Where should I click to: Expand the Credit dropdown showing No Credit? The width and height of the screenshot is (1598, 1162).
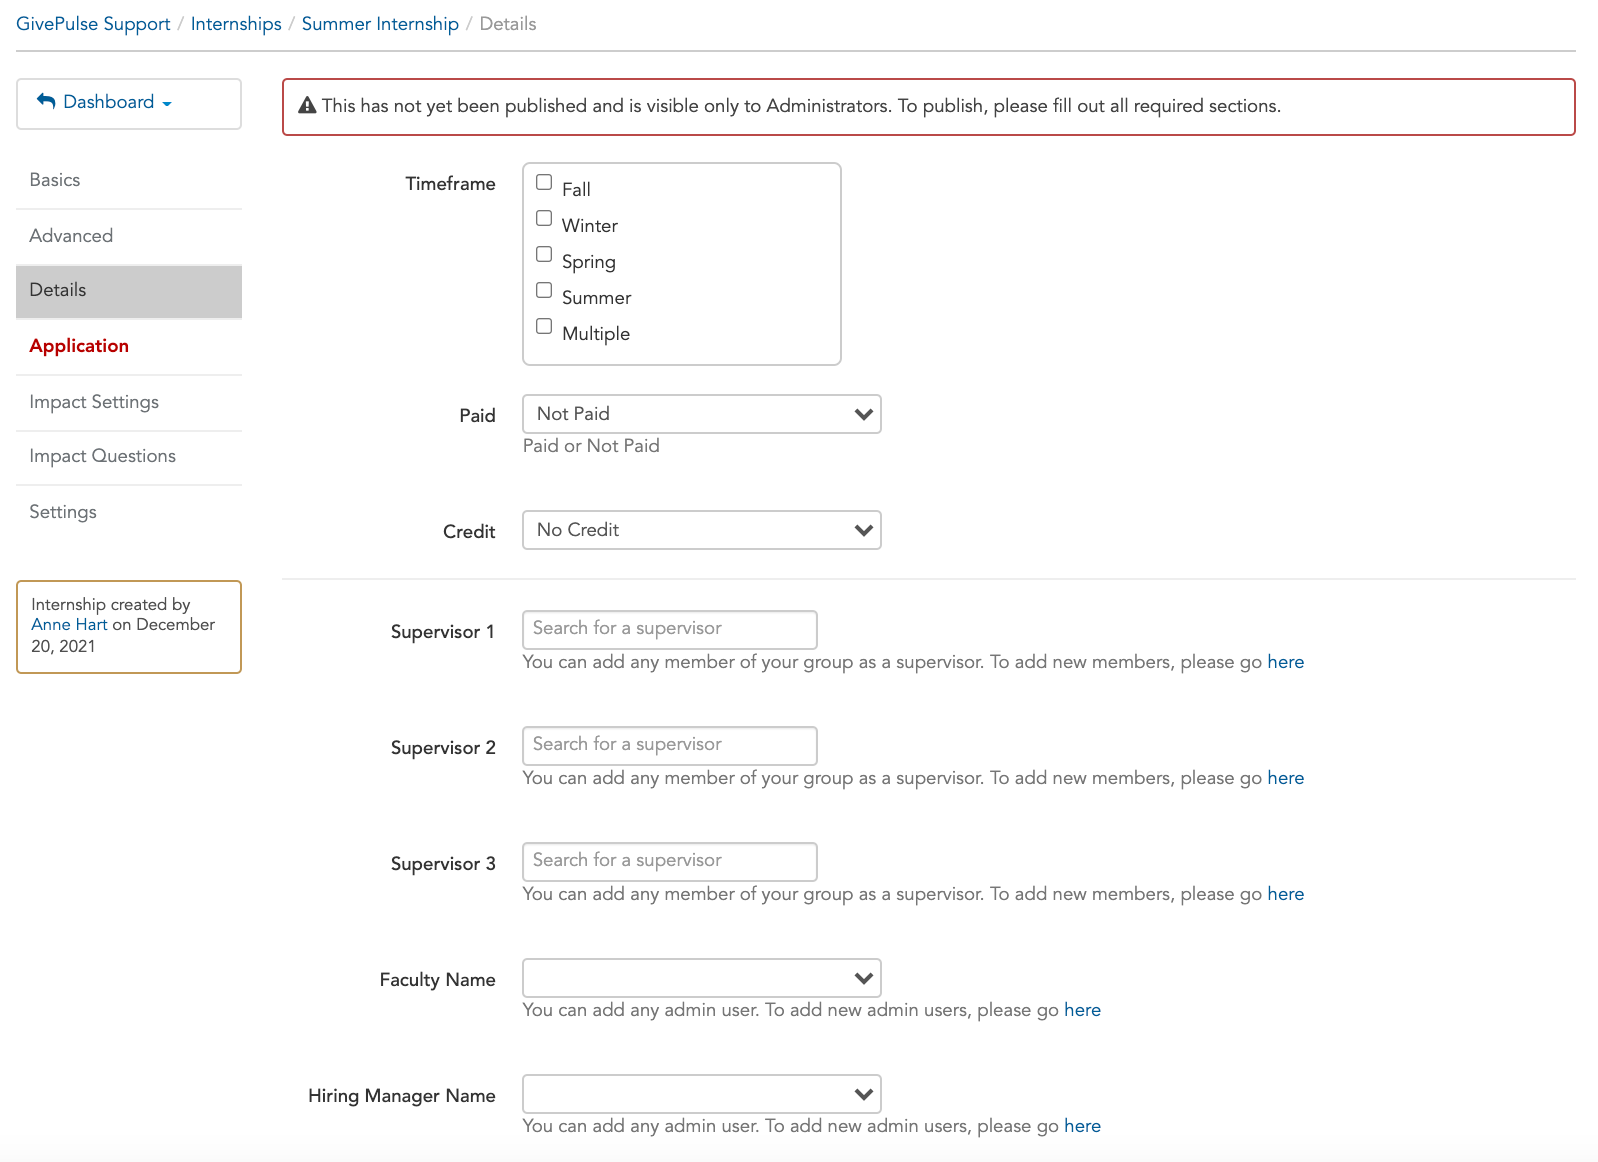coord(702,530)
